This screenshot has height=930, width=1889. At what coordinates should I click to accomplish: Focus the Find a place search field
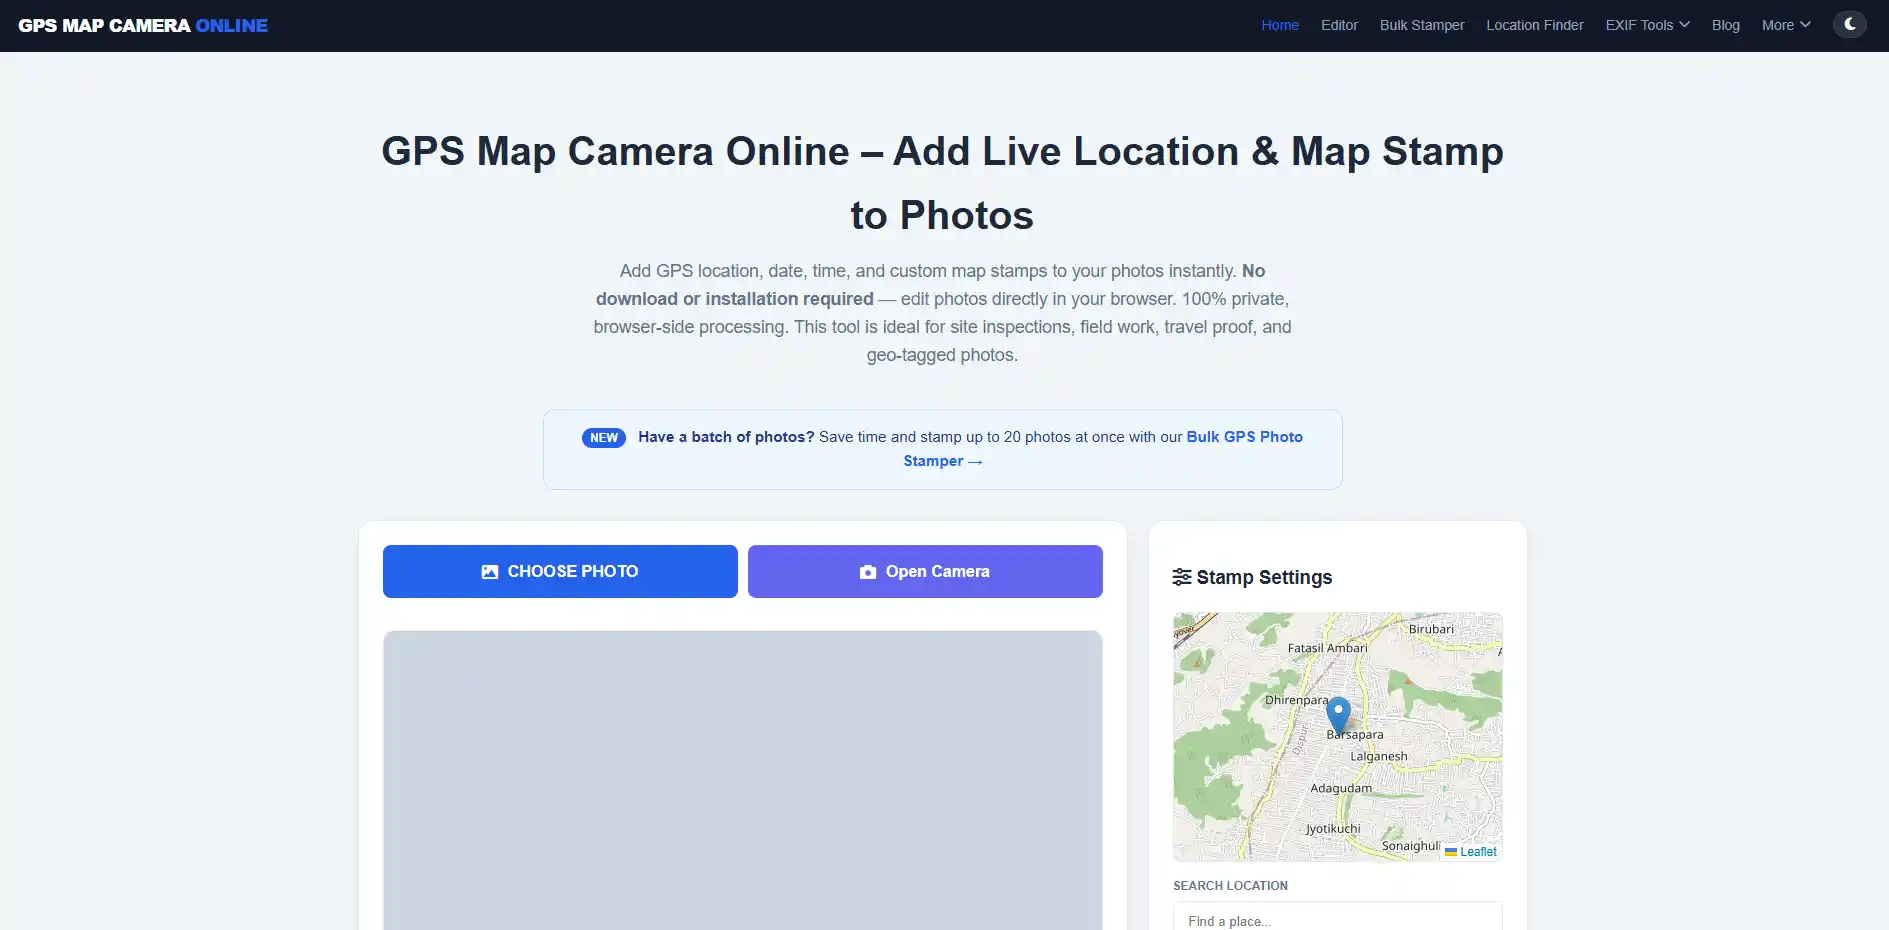pyautogui.click(x=1338, y=920)
